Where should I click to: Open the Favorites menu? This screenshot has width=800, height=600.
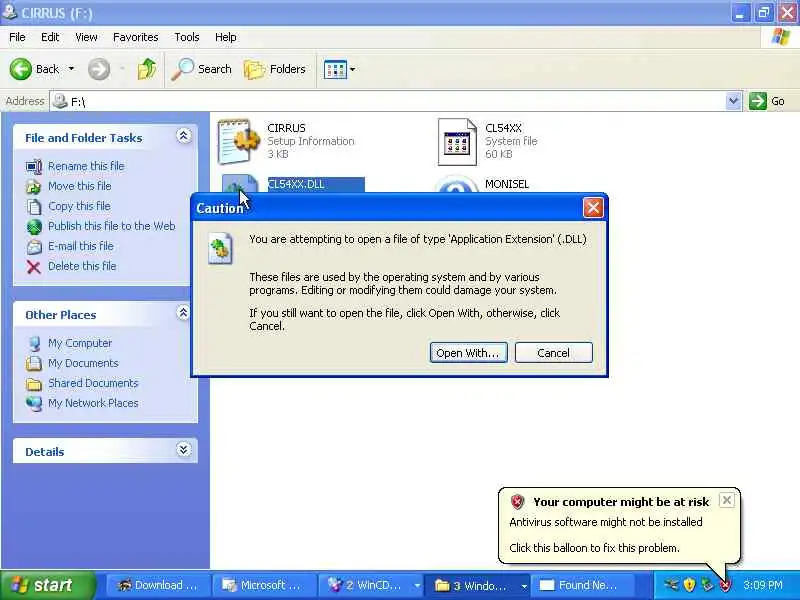136,37
